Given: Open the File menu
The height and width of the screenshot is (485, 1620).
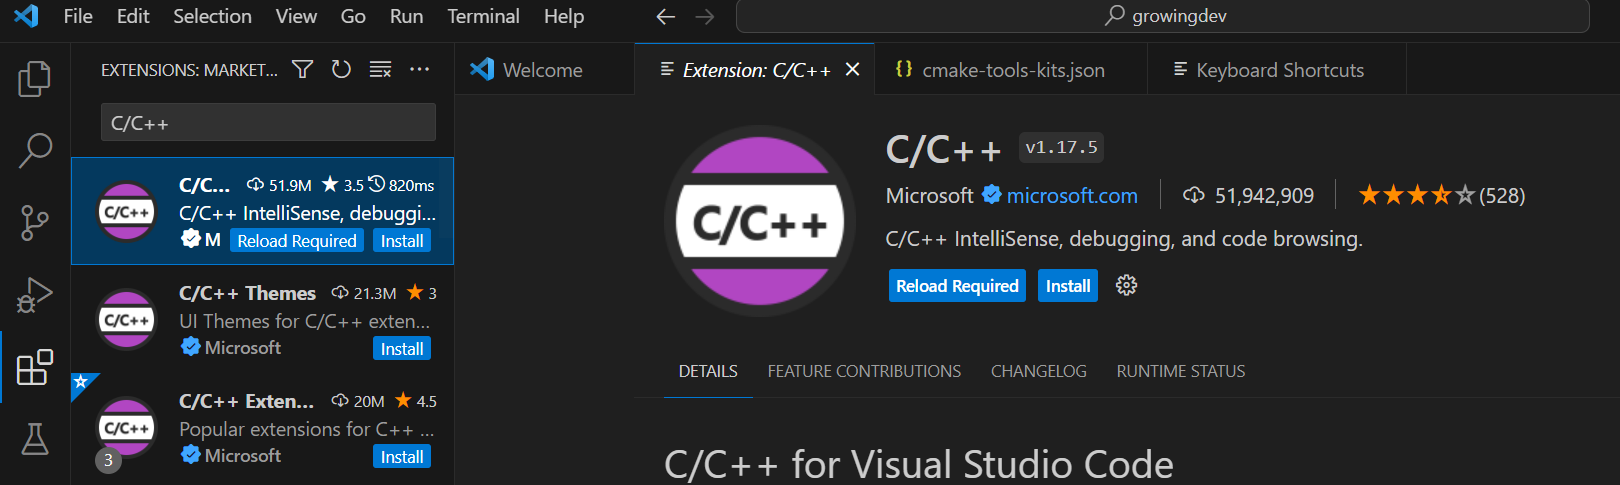Looking at the screenshot, I should [78, 16].
